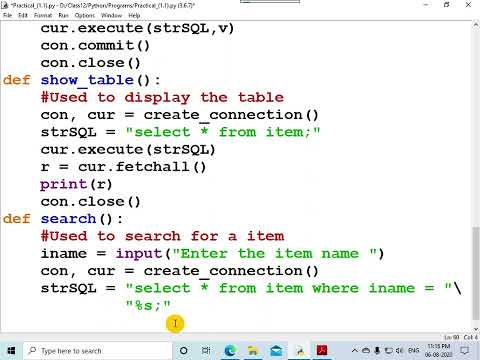Close the IDLE editor window
The width and height of the screenshot is (480, 360).
tap(468, 5)
